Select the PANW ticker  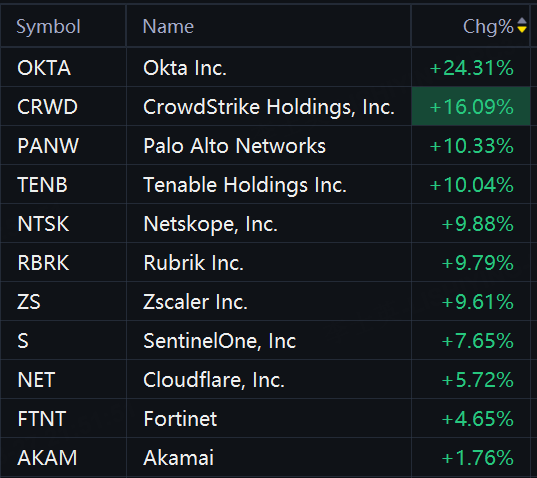48,146
